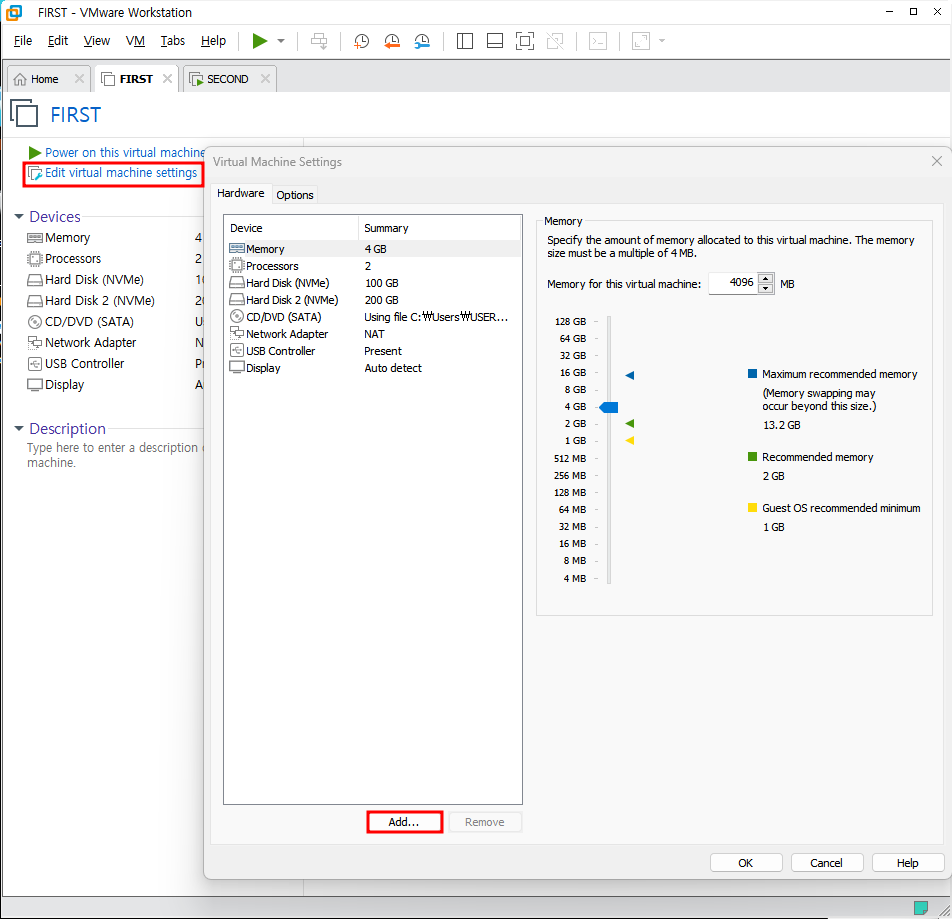Select Processors row in hardware list
952x919 pixels.
(373, 266)
